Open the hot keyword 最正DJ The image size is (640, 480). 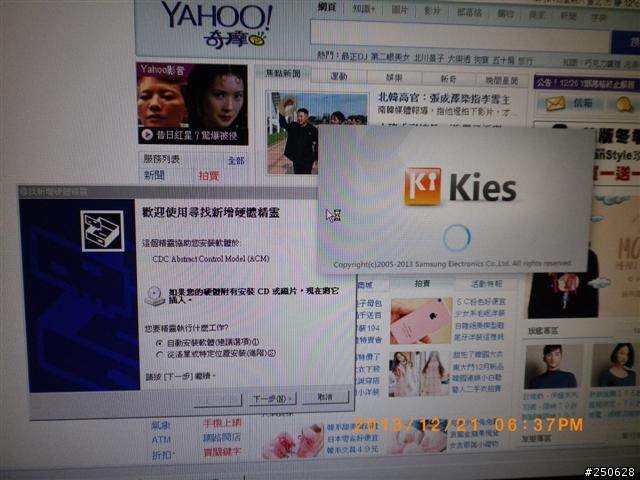(x=354, y=57)
